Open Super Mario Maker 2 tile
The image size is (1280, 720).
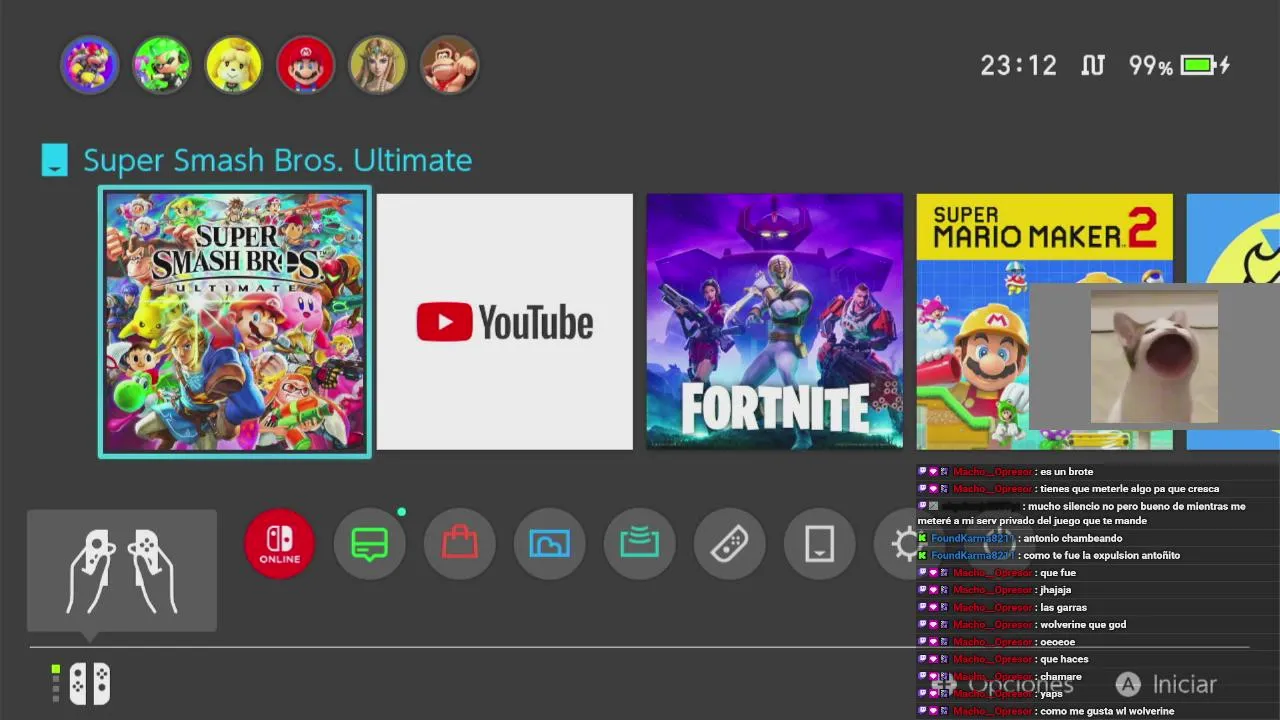[1045, 322]
